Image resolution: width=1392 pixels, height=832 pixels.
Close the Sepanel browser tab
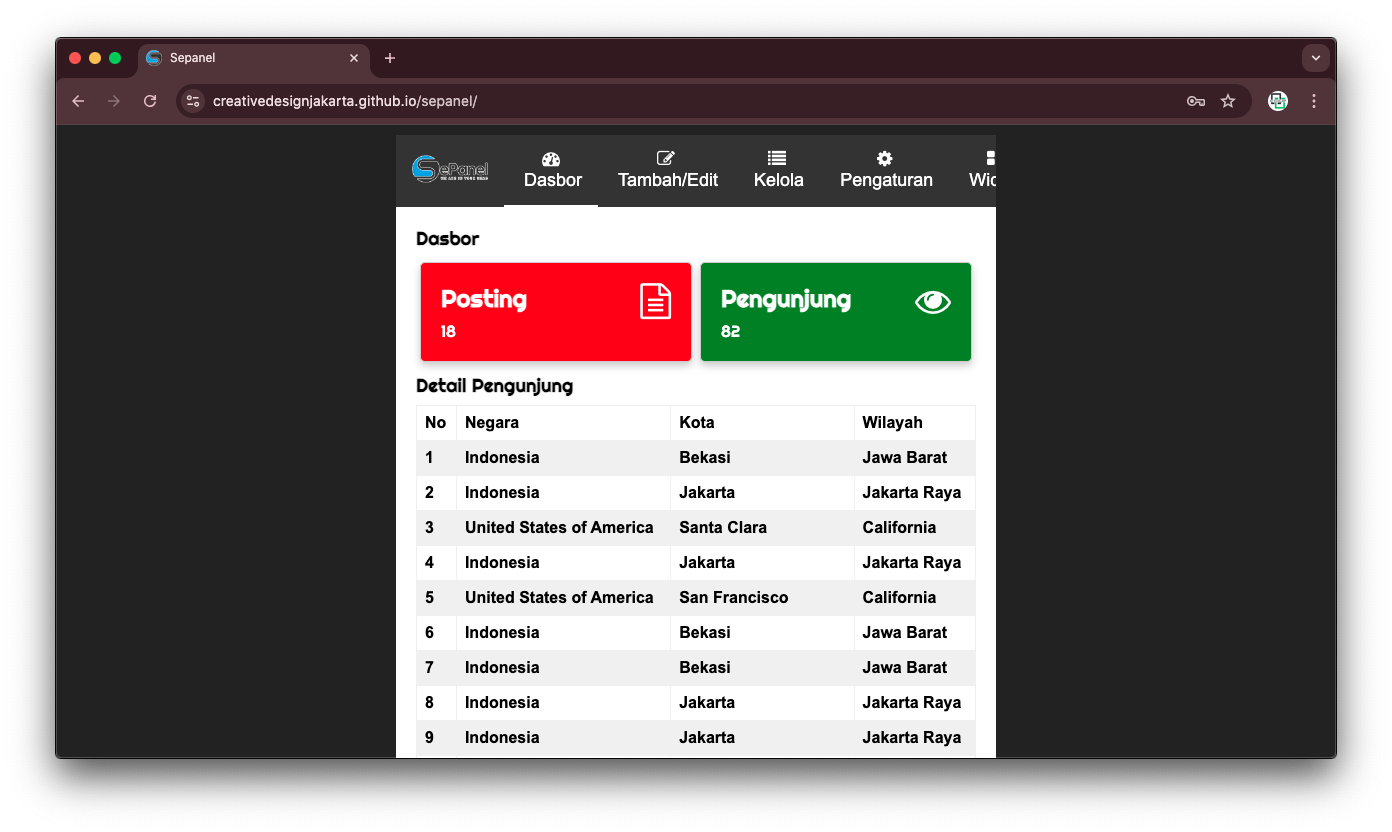pos(354,58)
